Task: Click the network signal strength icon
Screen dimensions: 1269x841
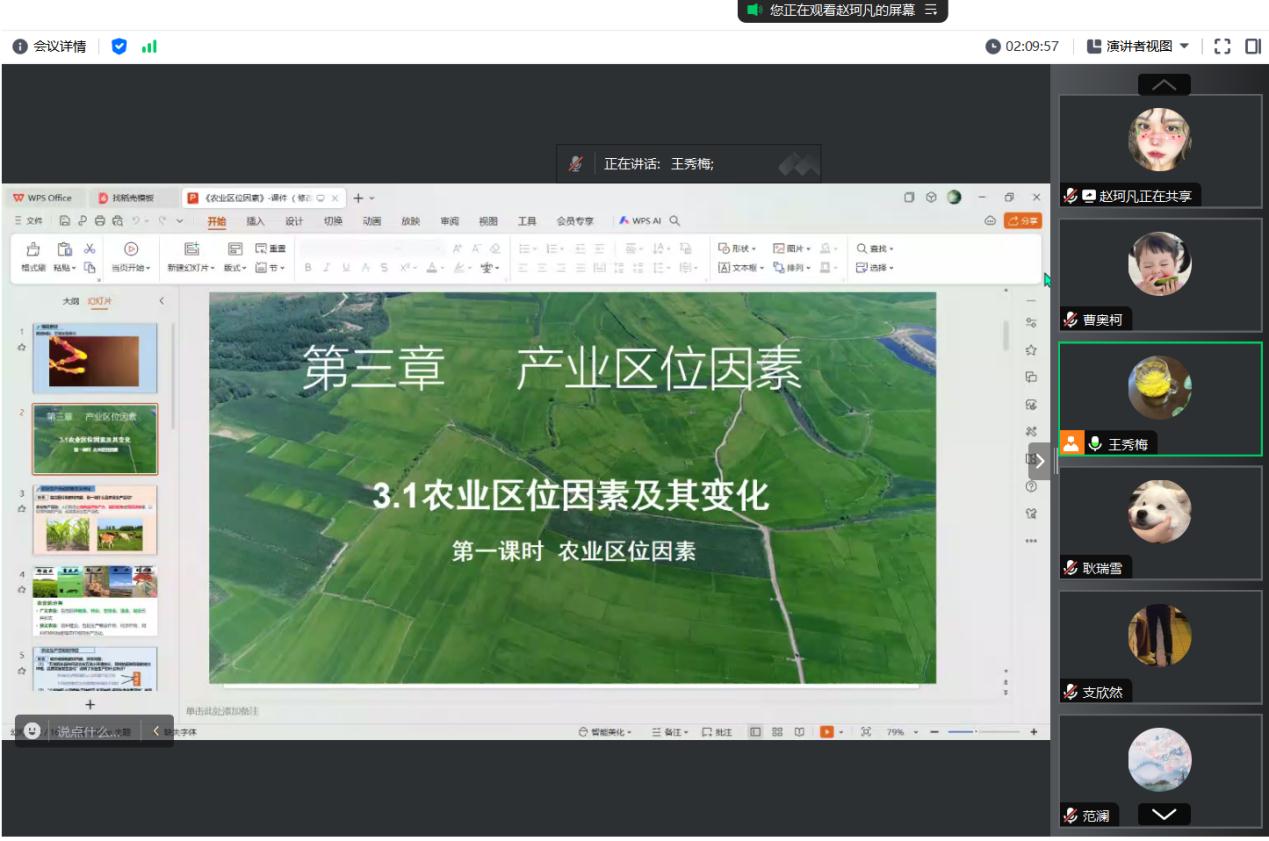Action: [149, 46]
